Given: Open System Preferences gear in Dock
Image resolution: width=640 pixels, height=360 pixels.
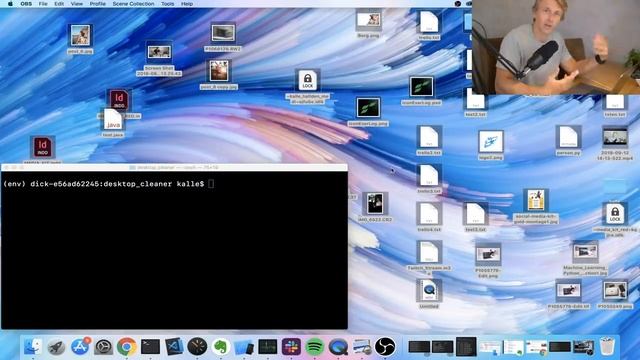Looking at the screenshot, I should (103, 347).
